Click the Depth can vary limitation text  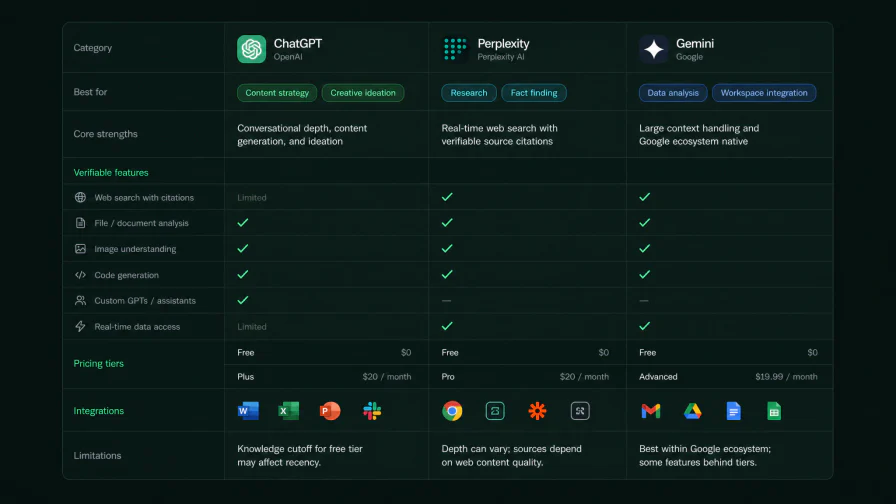[x=511, y=455]
